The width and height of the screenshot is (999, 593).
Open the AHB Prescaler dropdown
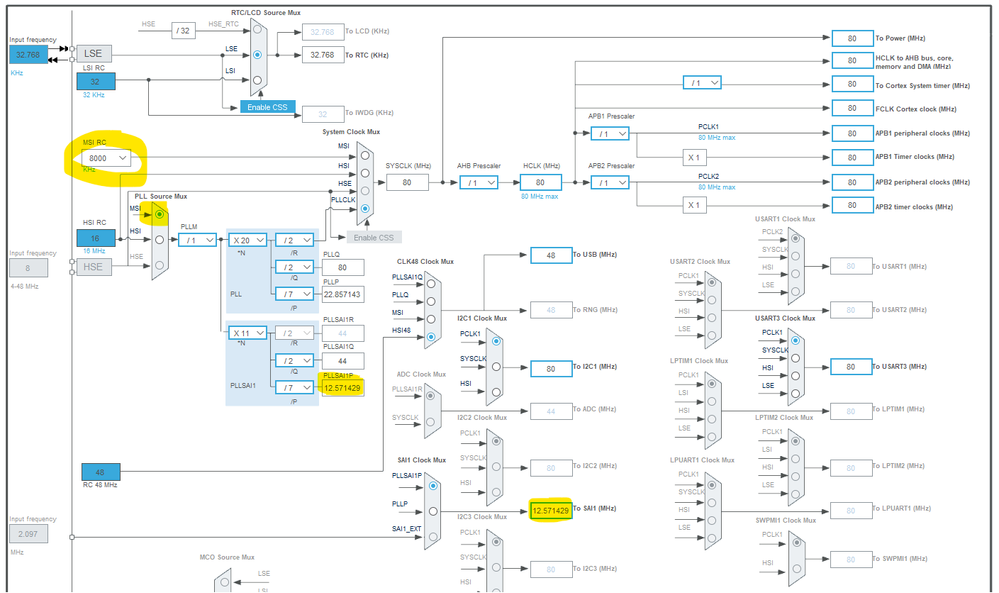pyautogui.click(x=478, y=183)
